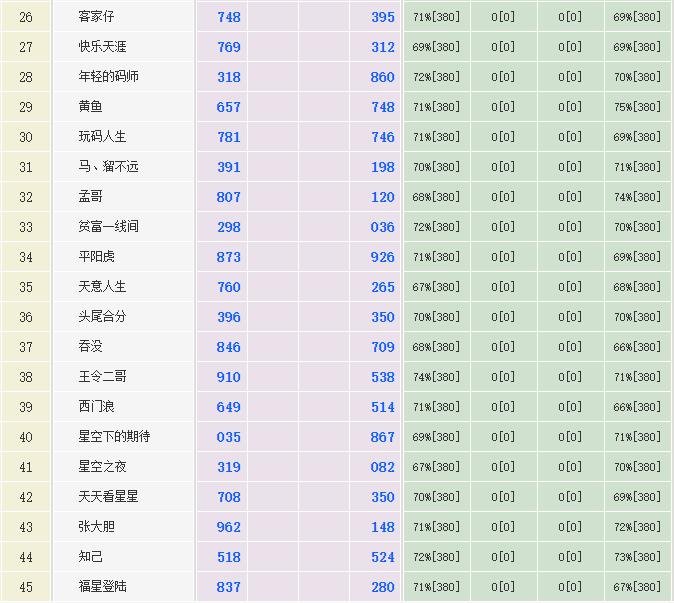Click the 74%[380] cell for 王令二哥

436,377
